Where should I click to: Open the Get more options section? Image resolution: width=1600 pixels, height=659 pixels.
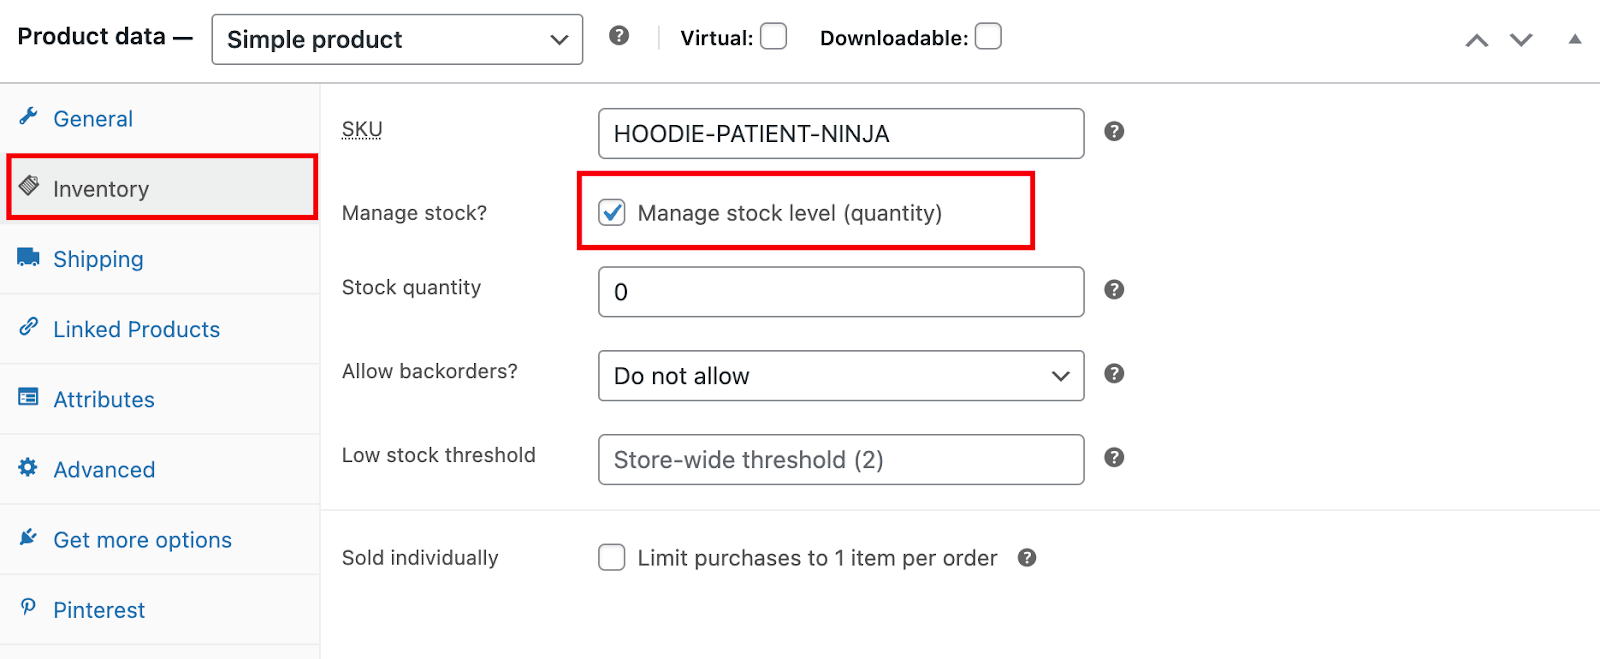pos(142,539)
